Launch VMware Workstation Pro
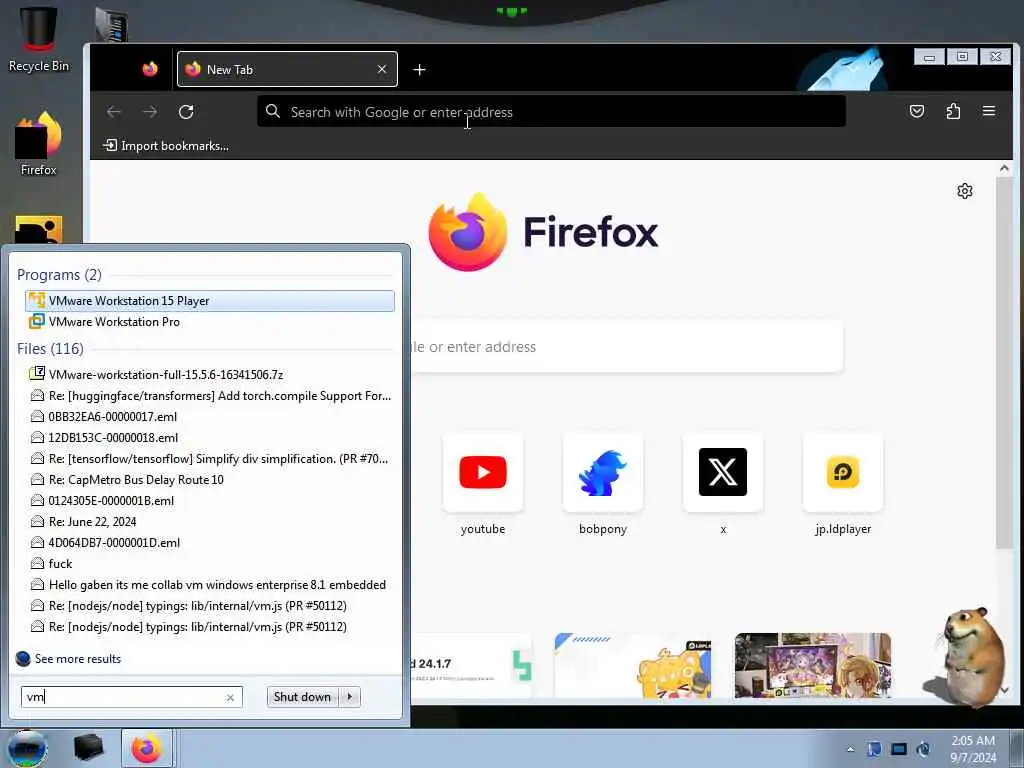The image size is (1024, 768). point(210,321)
